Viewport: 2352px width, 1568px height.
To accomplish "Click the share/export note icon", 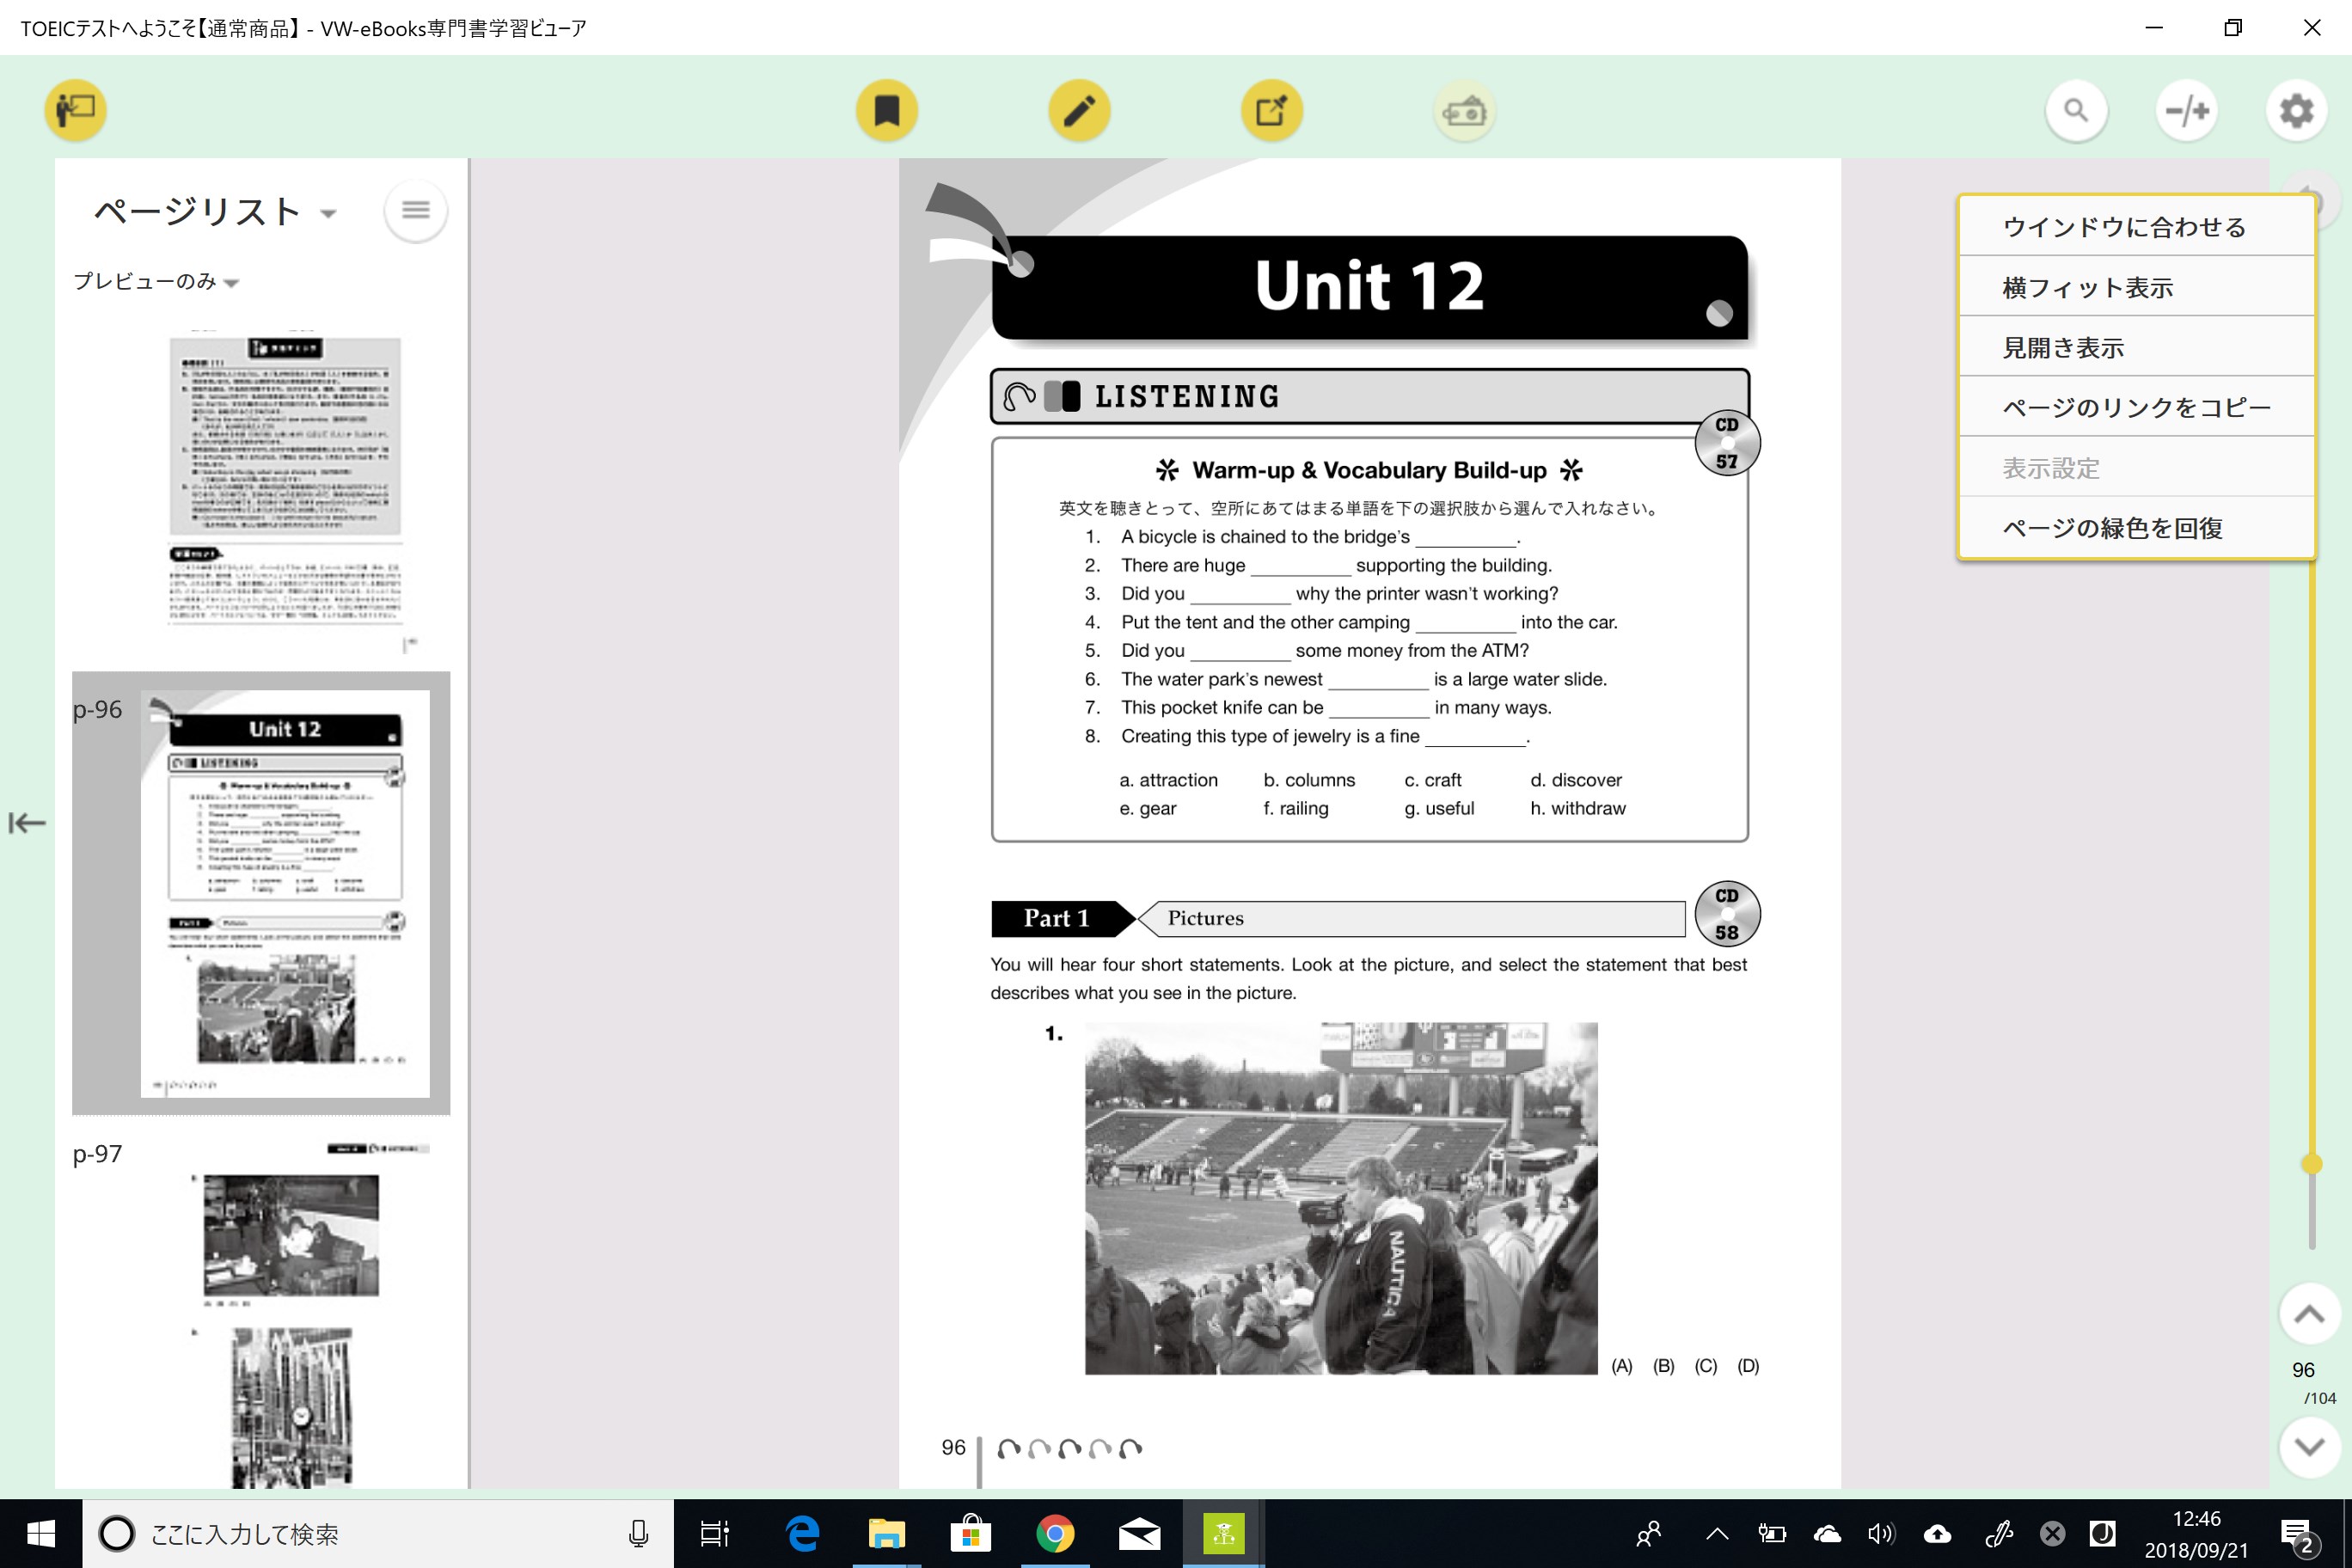I will [1271, 110].
